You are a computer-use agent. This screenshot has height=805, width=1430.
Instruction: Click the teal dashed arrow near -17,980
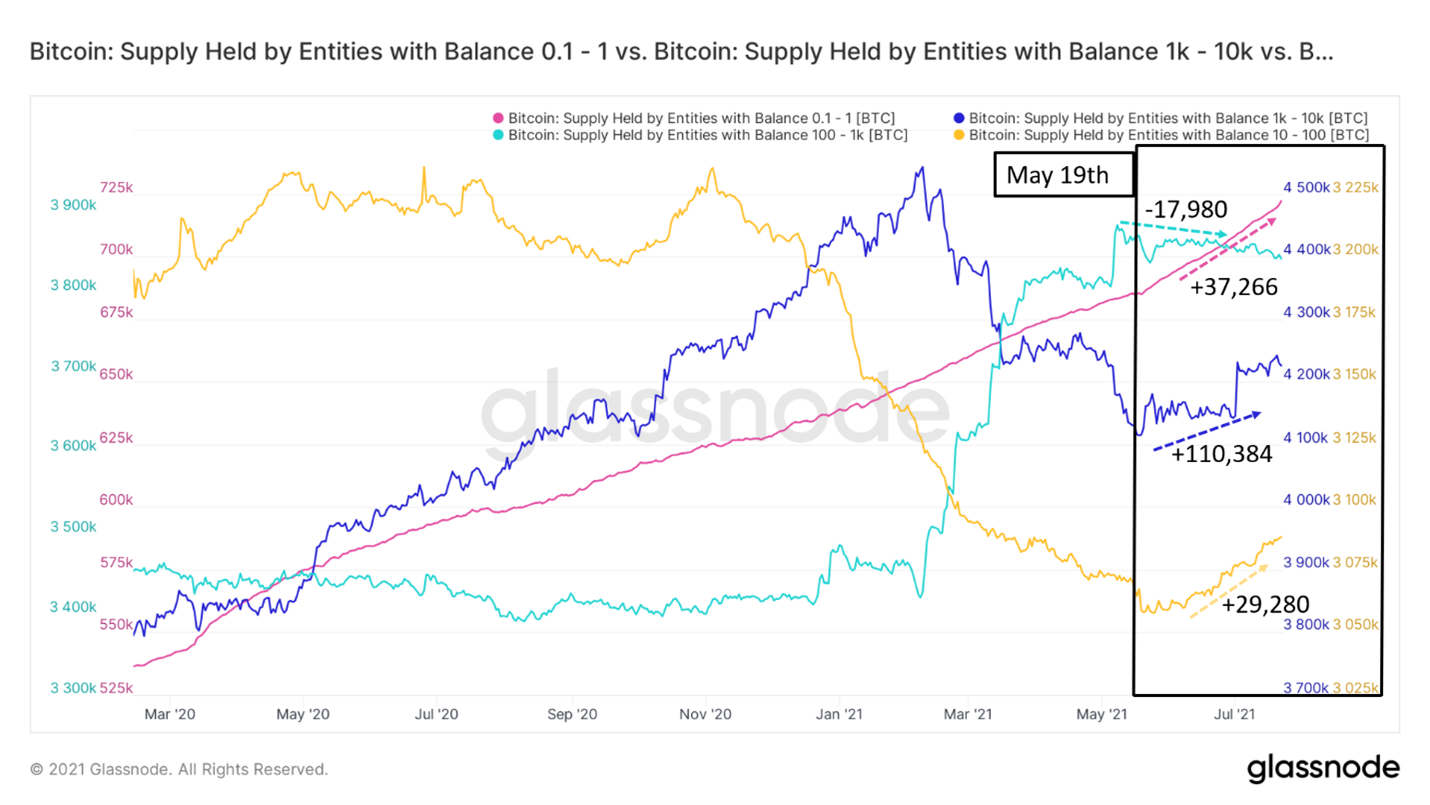click(x=1172, y=229)
